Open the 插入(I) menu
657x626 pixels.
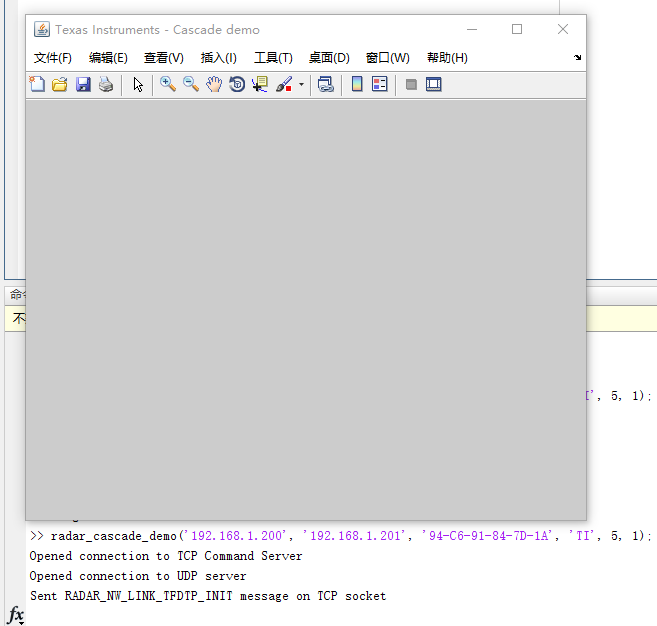219,58
